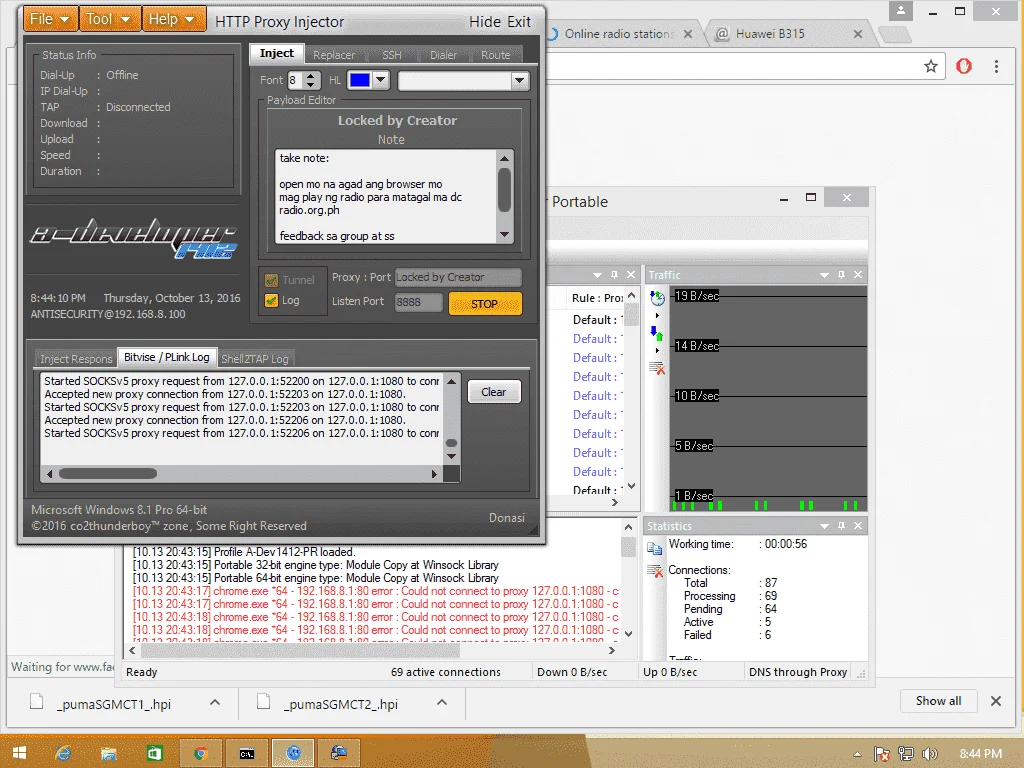
Task: Open the Traffic panel dropdown arrow
Action: tap(824, 276)
